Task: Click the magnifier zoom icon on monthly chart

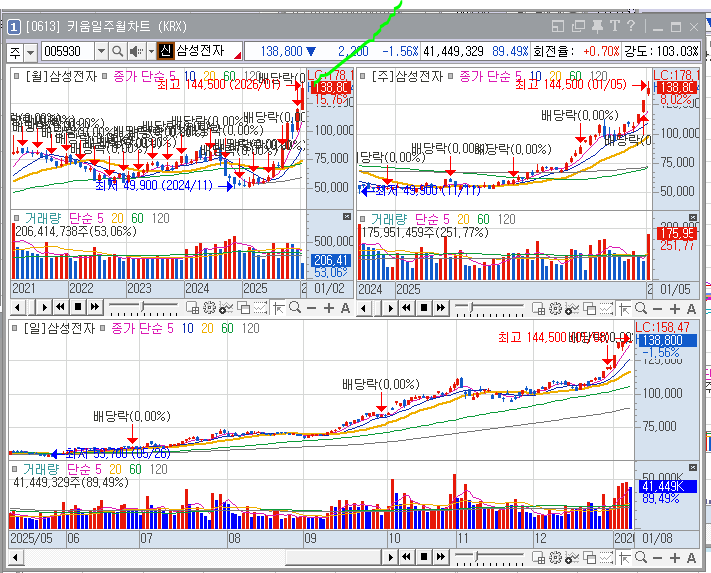Action: (x=295, y=308)
